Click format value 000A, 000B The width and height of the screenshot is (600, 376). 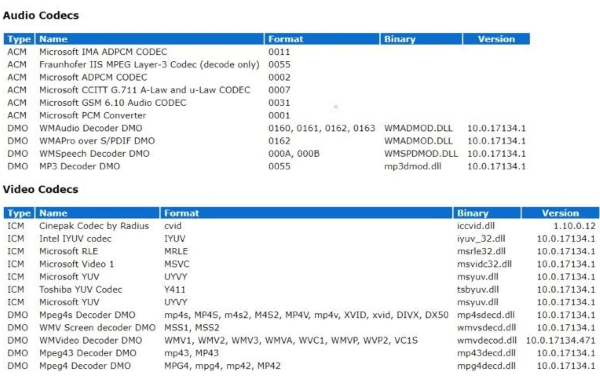293,154
